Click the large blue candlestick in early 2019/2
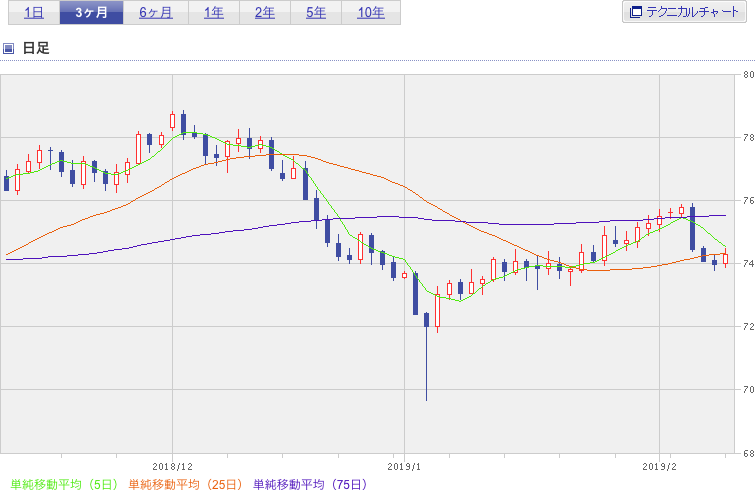This screenshot has width=755, height=493. point(692,228)
